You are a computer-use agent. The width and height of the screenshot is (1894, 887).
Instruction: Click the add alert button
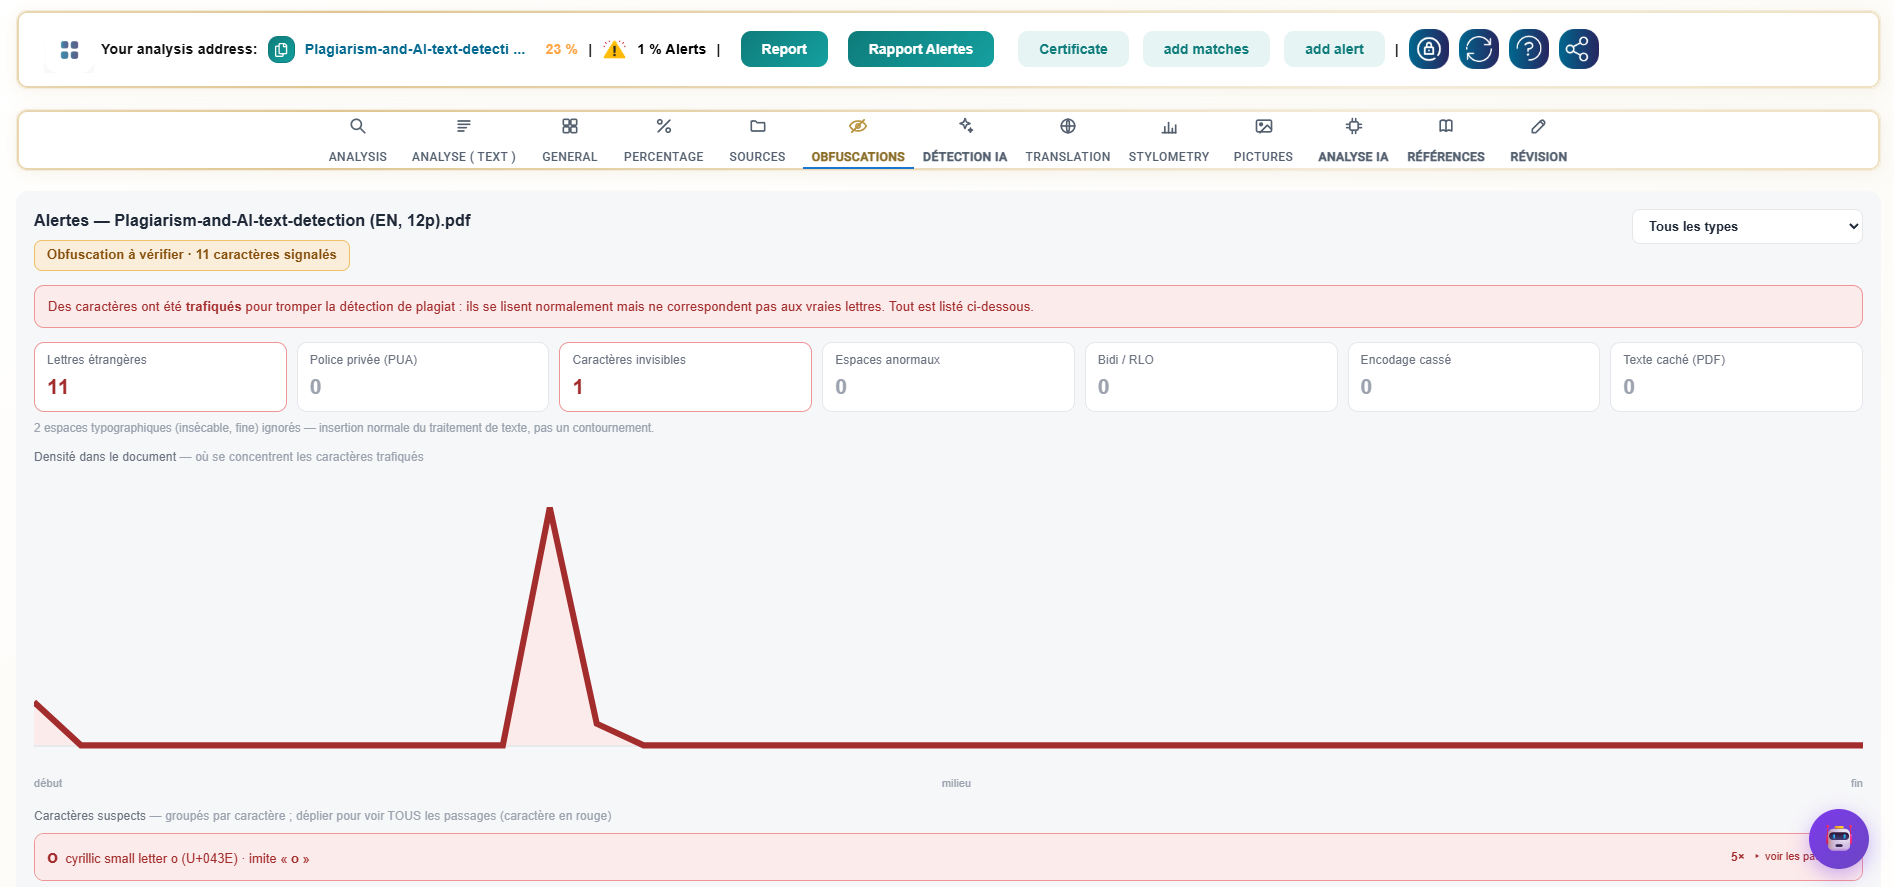pyautogui.click(x=1334, y=49)
